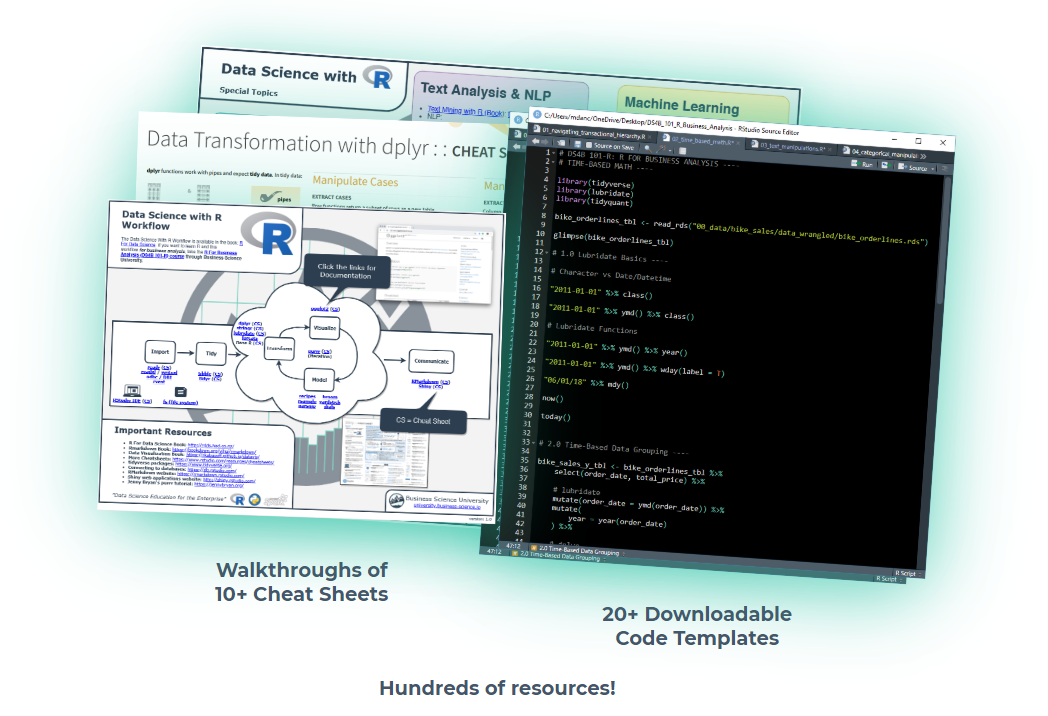
Task: Click the Run button in RStudio editor
Action: (x=862, y=164)
